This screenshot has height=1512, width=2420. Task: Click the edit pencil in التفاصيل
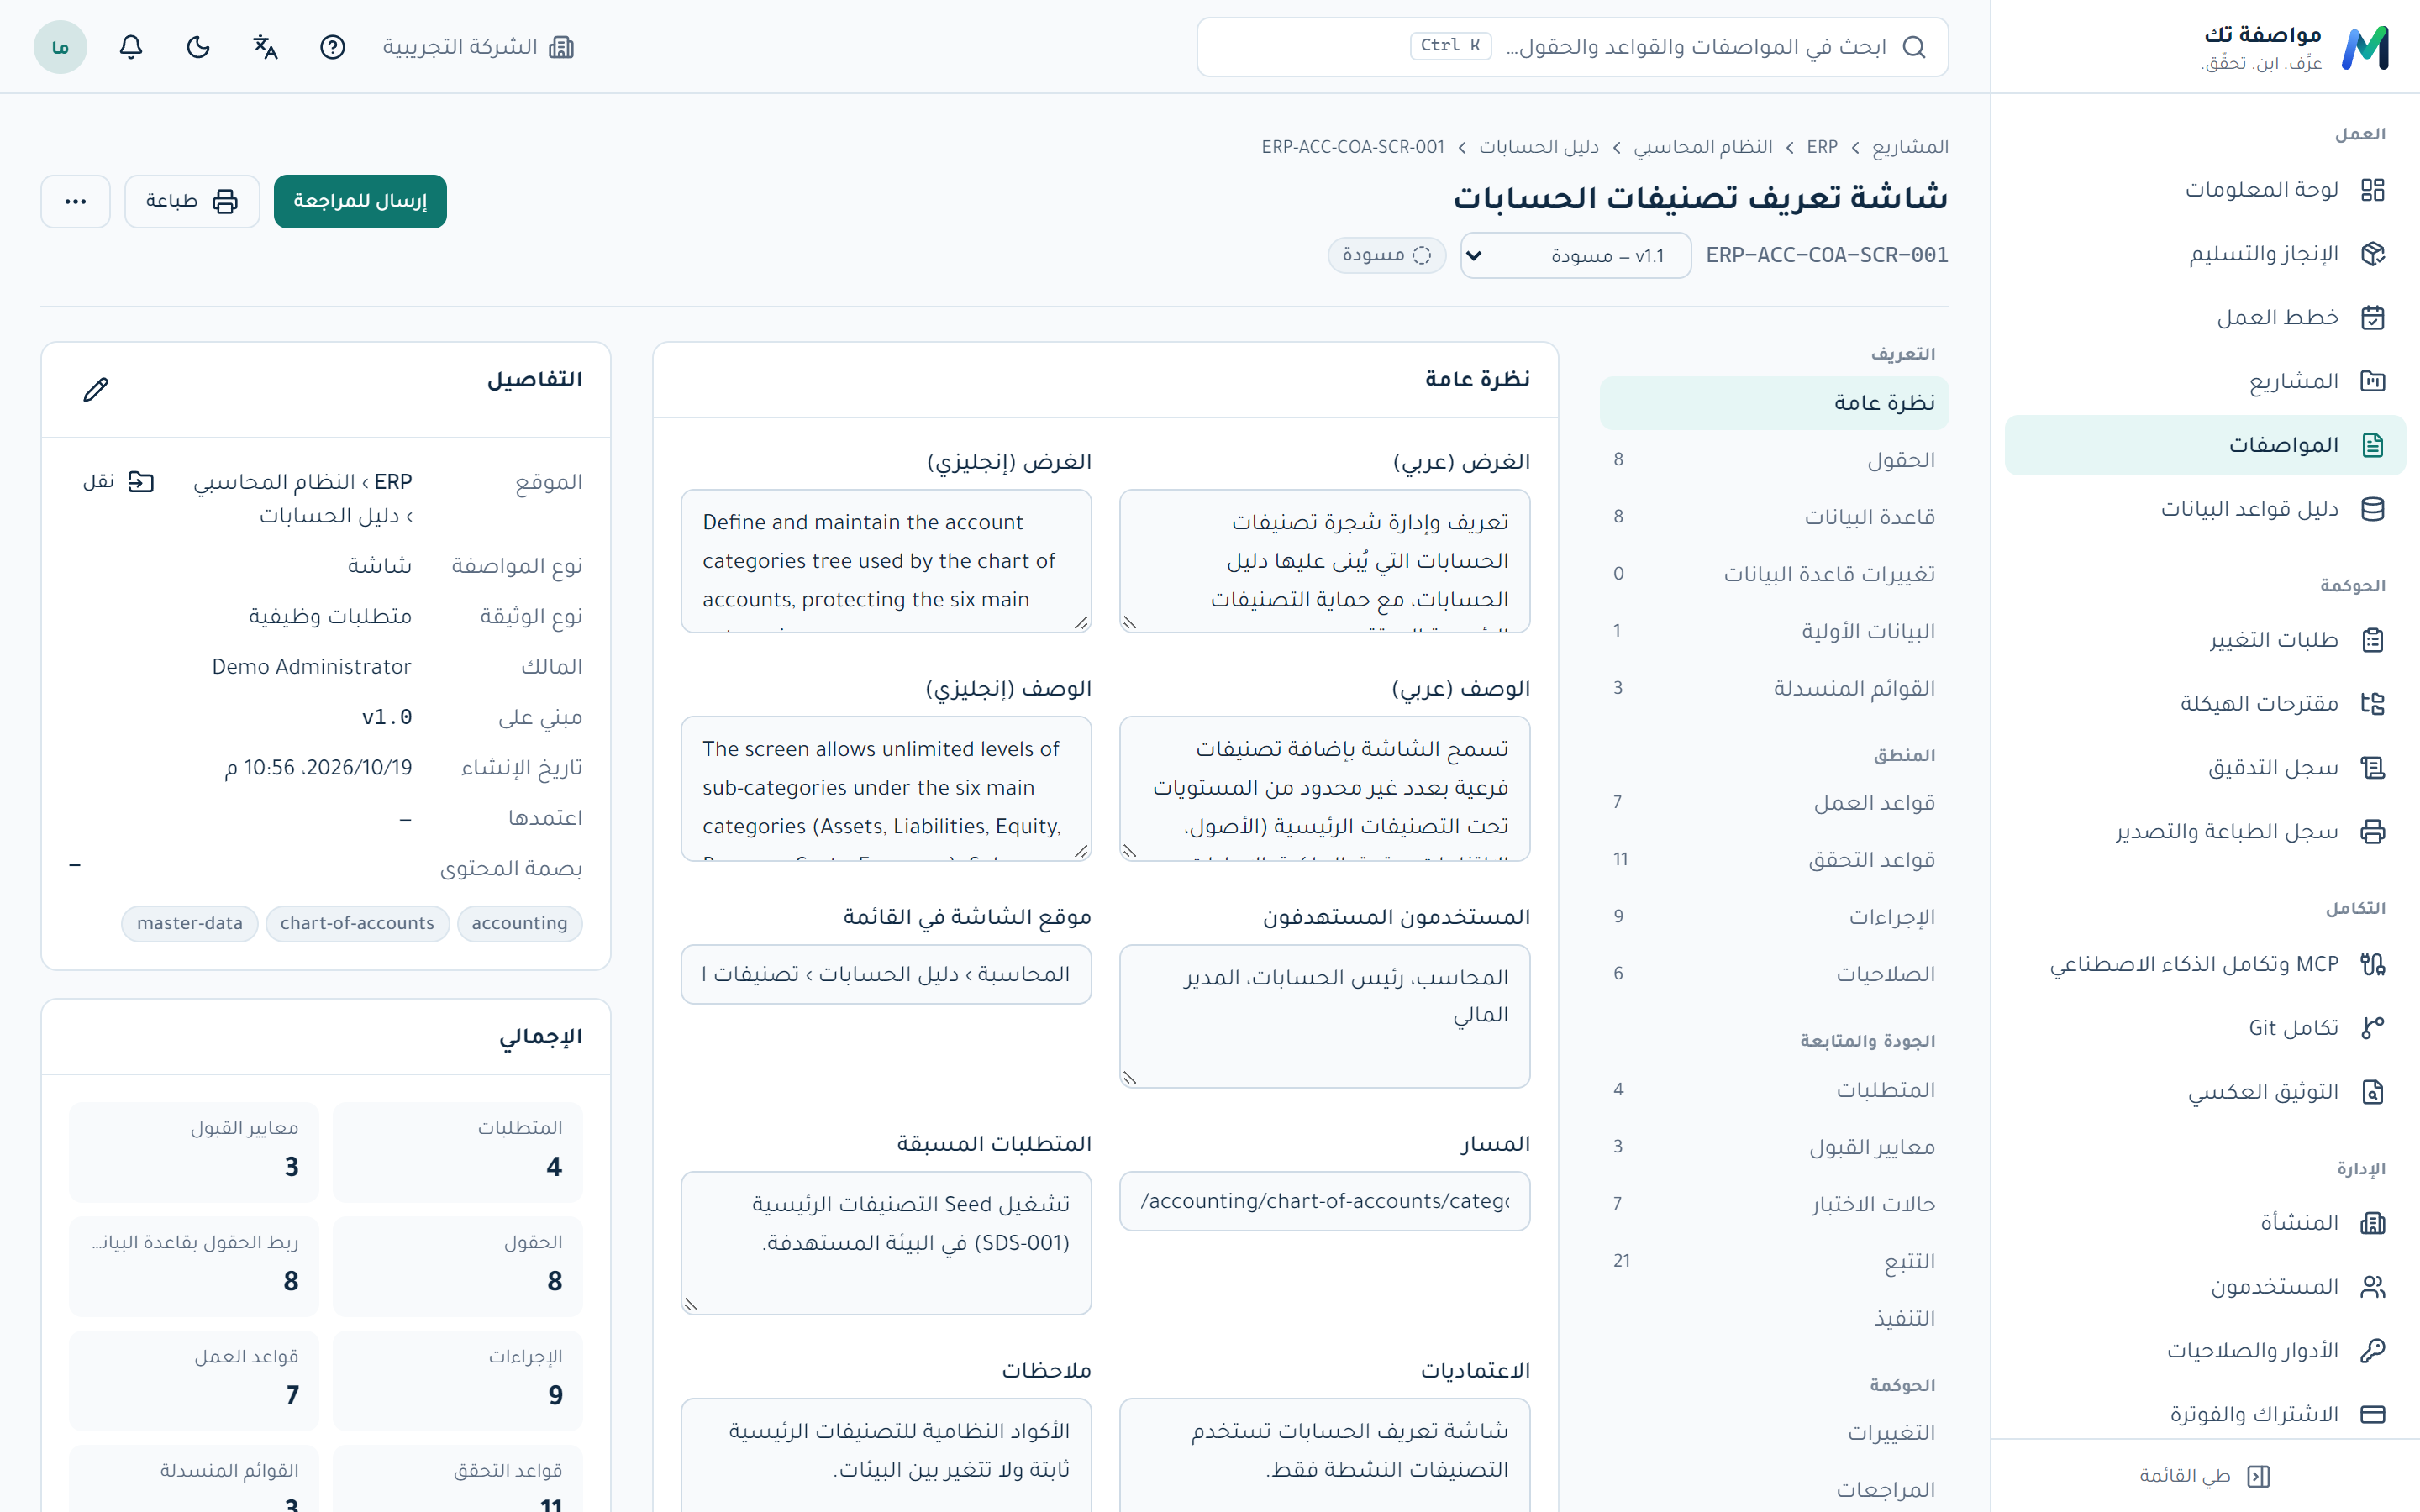pos(96,389)
